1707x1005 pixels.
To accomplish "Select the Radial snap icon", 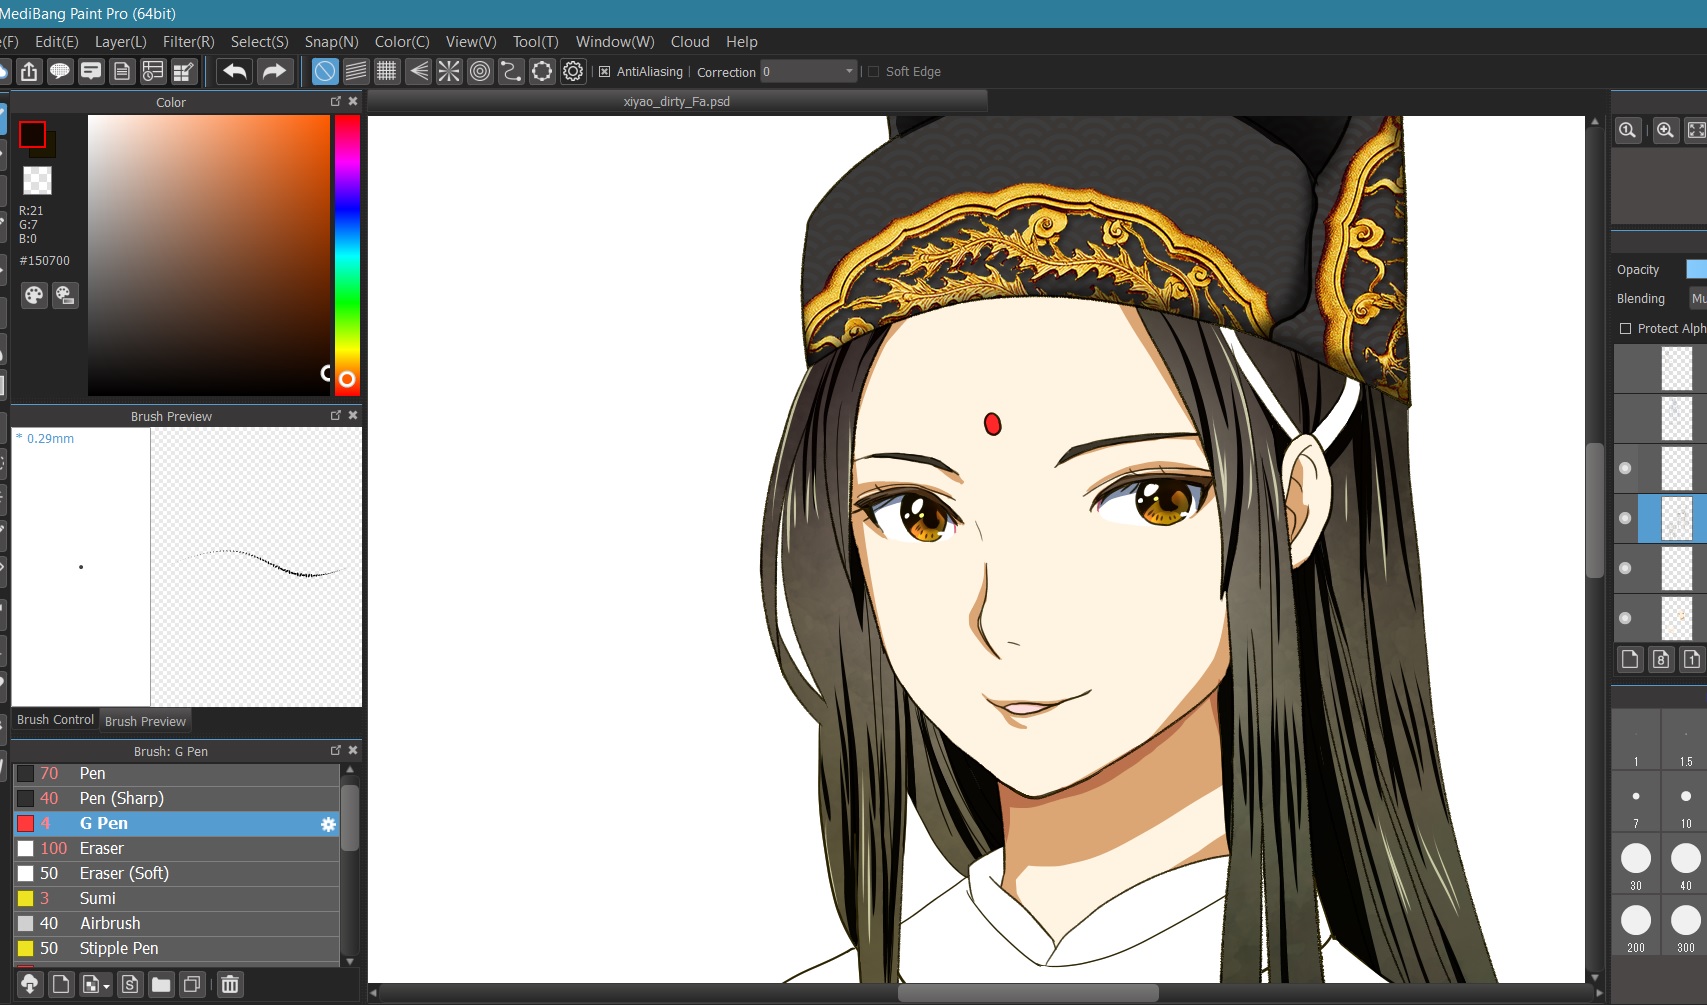I will [x=480, y=71].
